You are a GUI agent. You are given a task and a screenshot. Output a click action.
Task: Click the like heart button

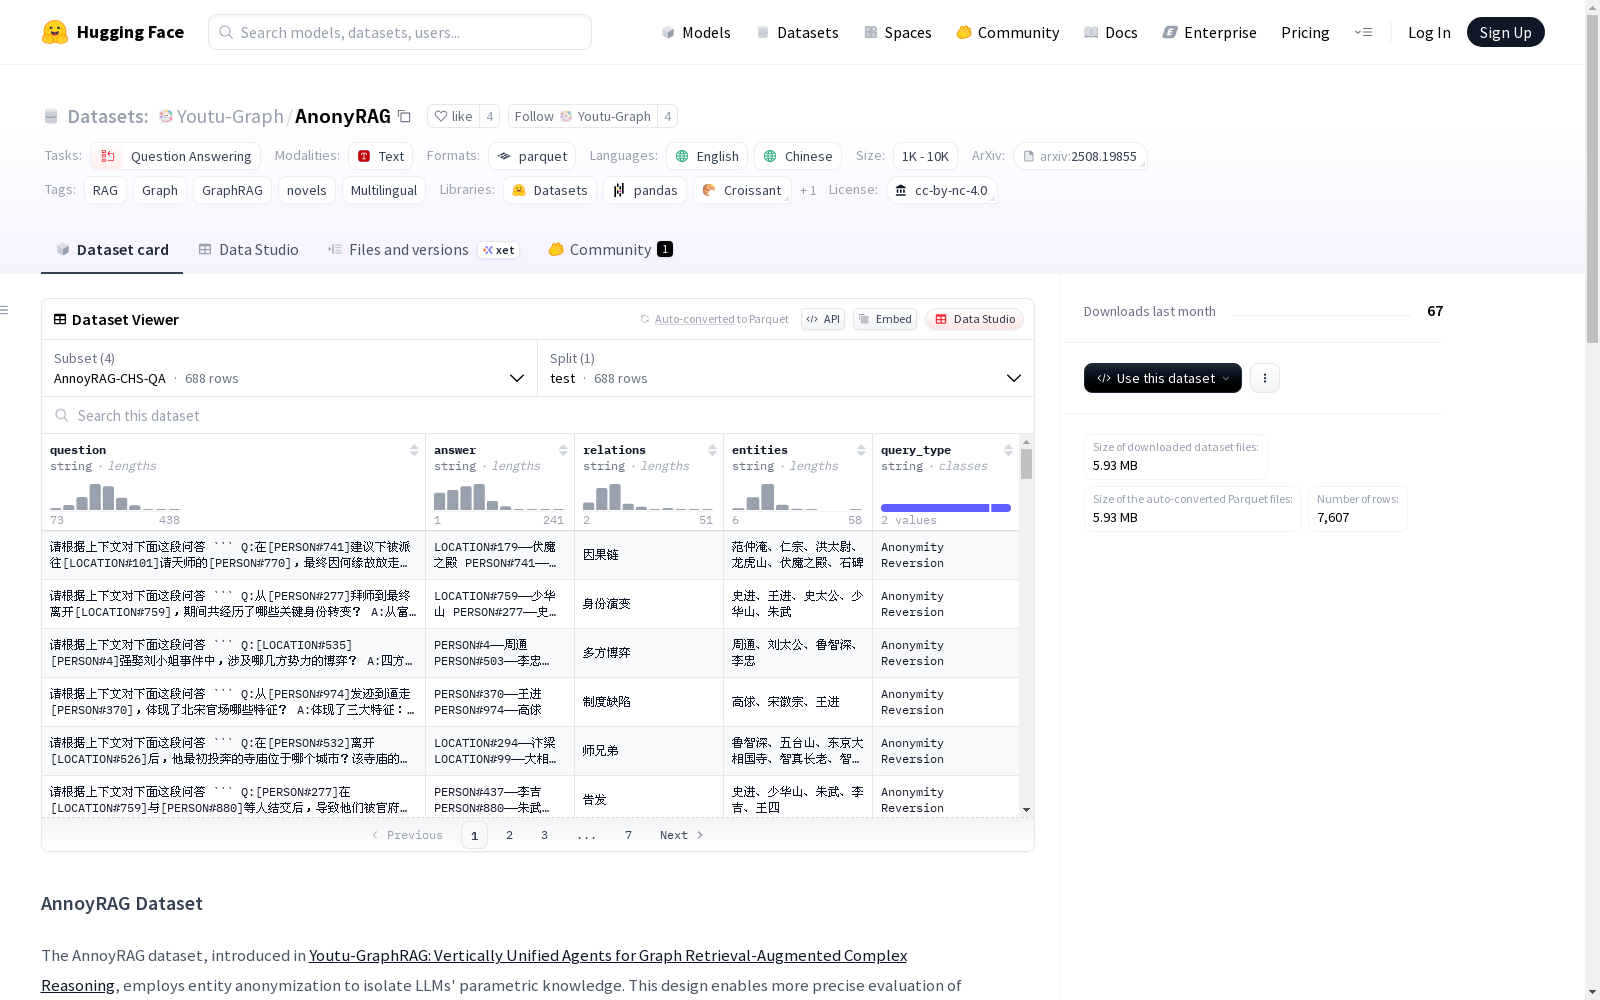pyautogui.click(x=453, y=116)
